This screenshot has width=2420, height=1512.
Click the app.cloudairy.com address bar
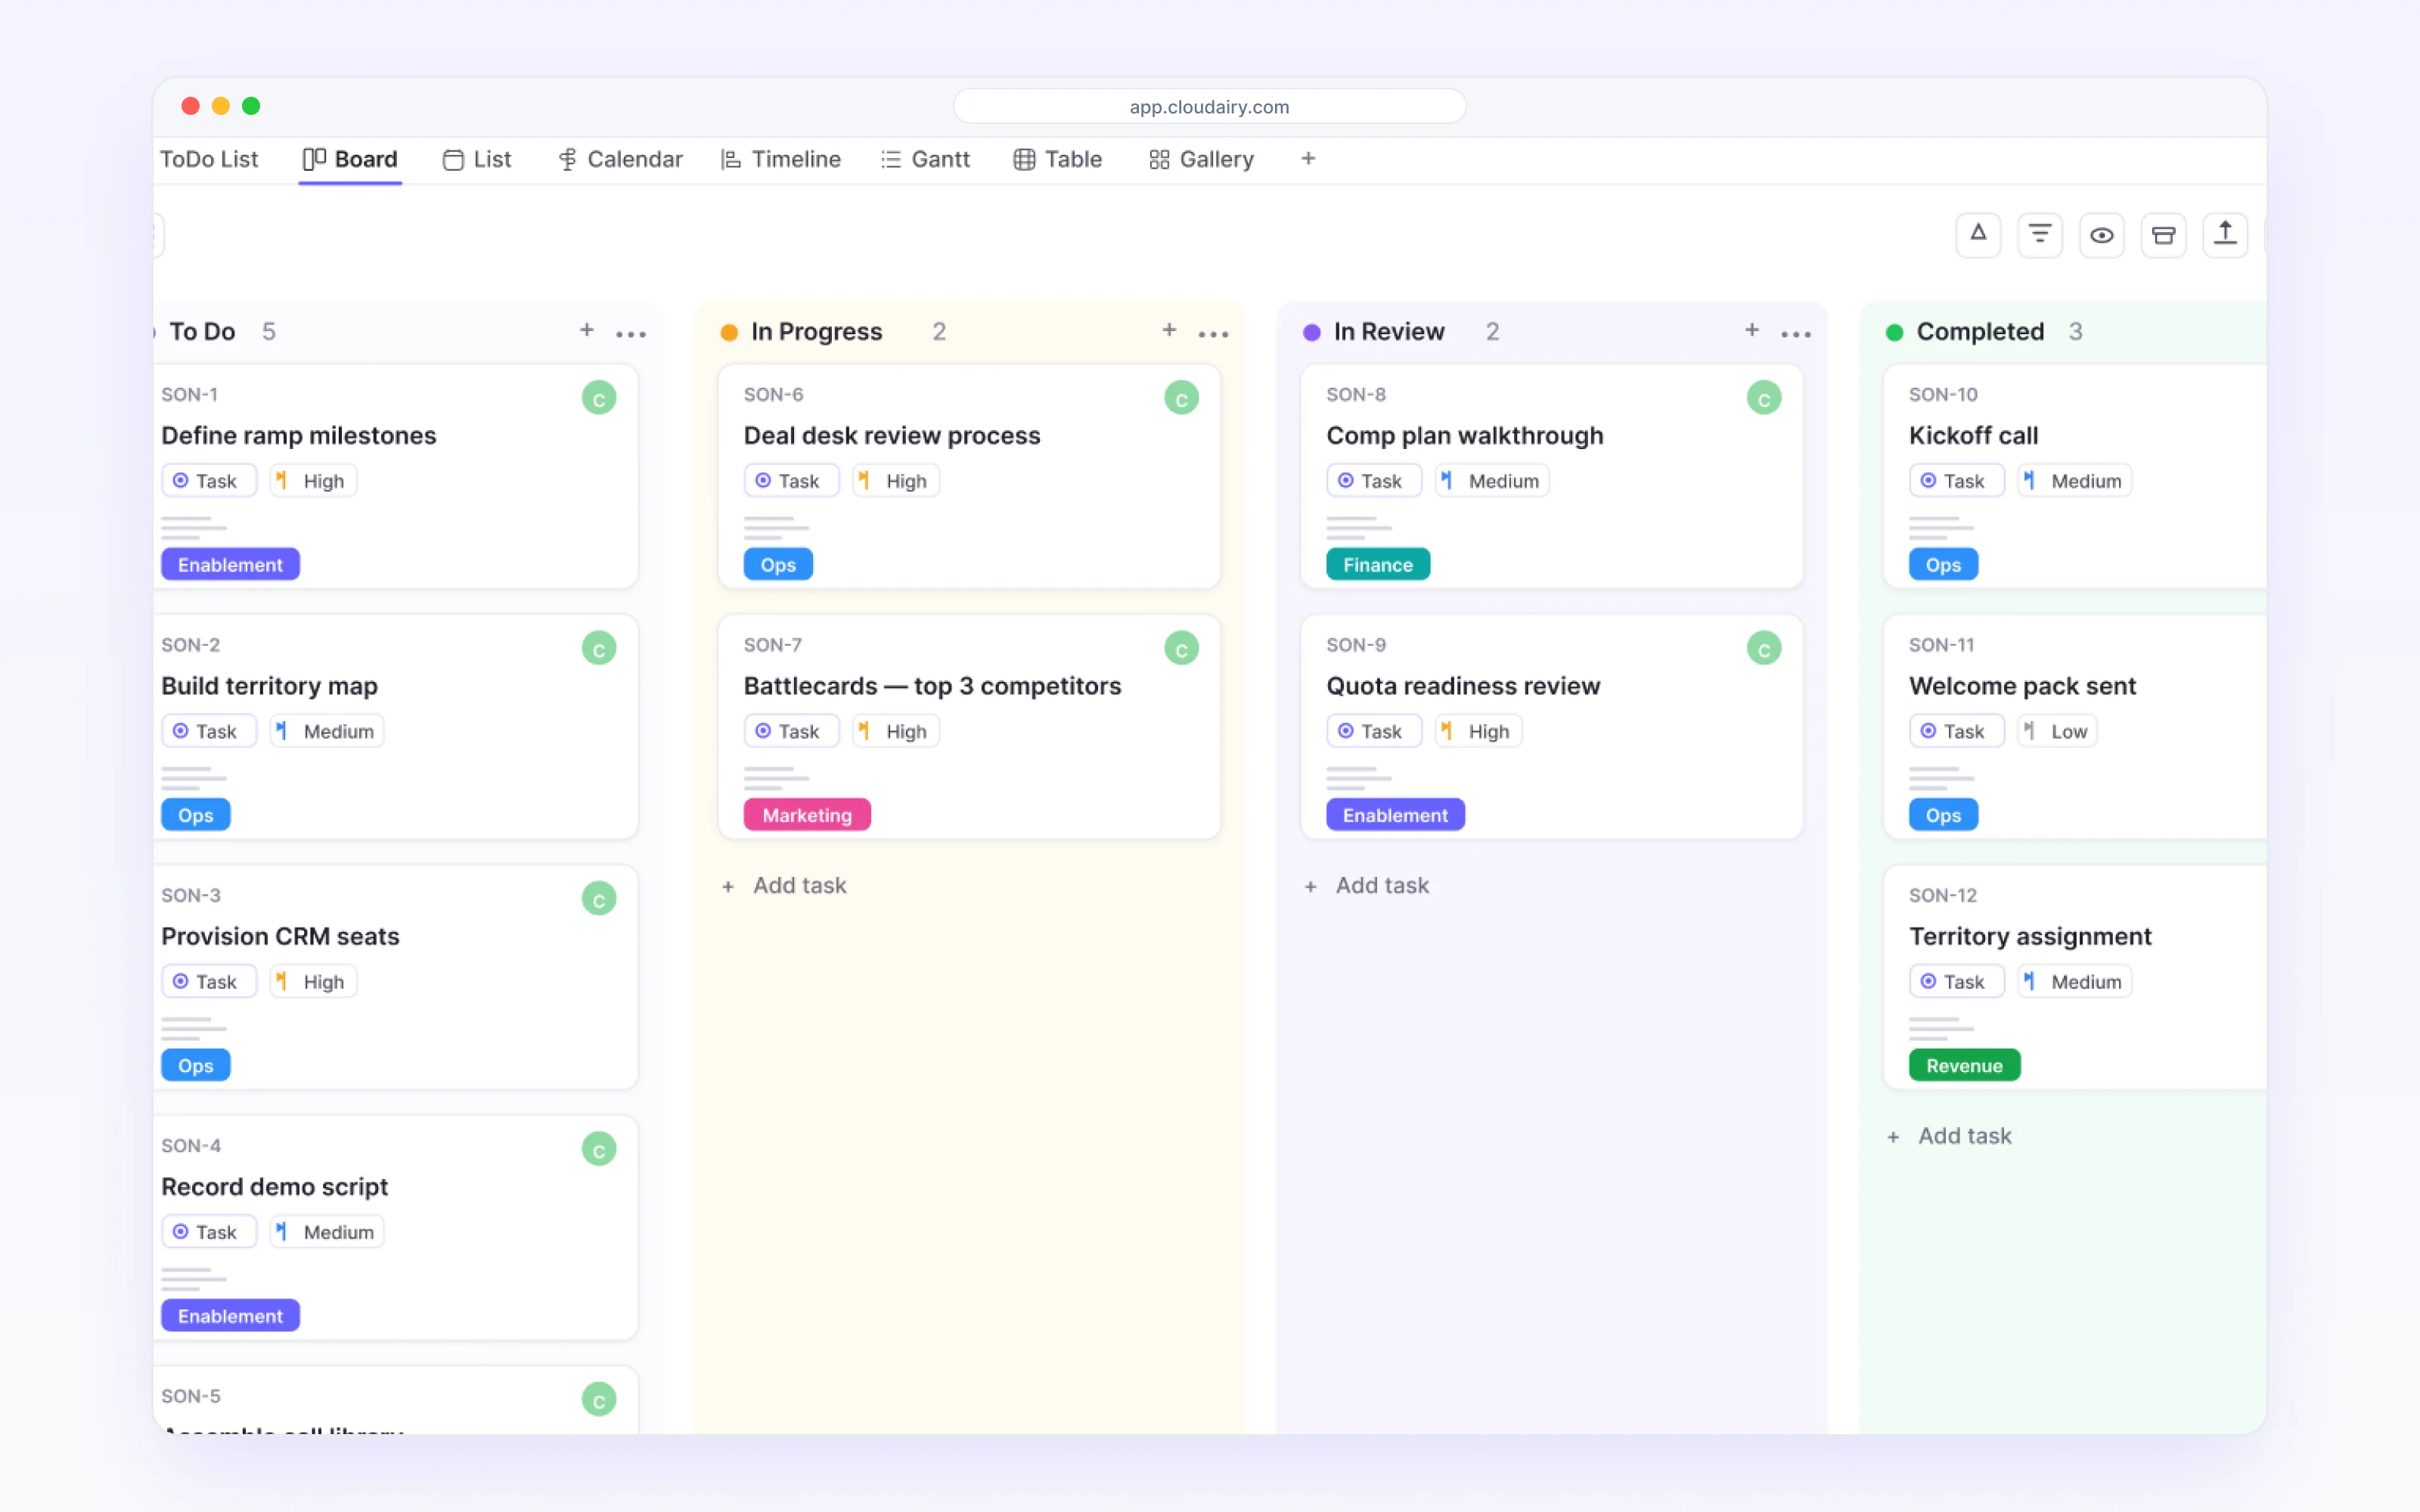pos(1209,106)
